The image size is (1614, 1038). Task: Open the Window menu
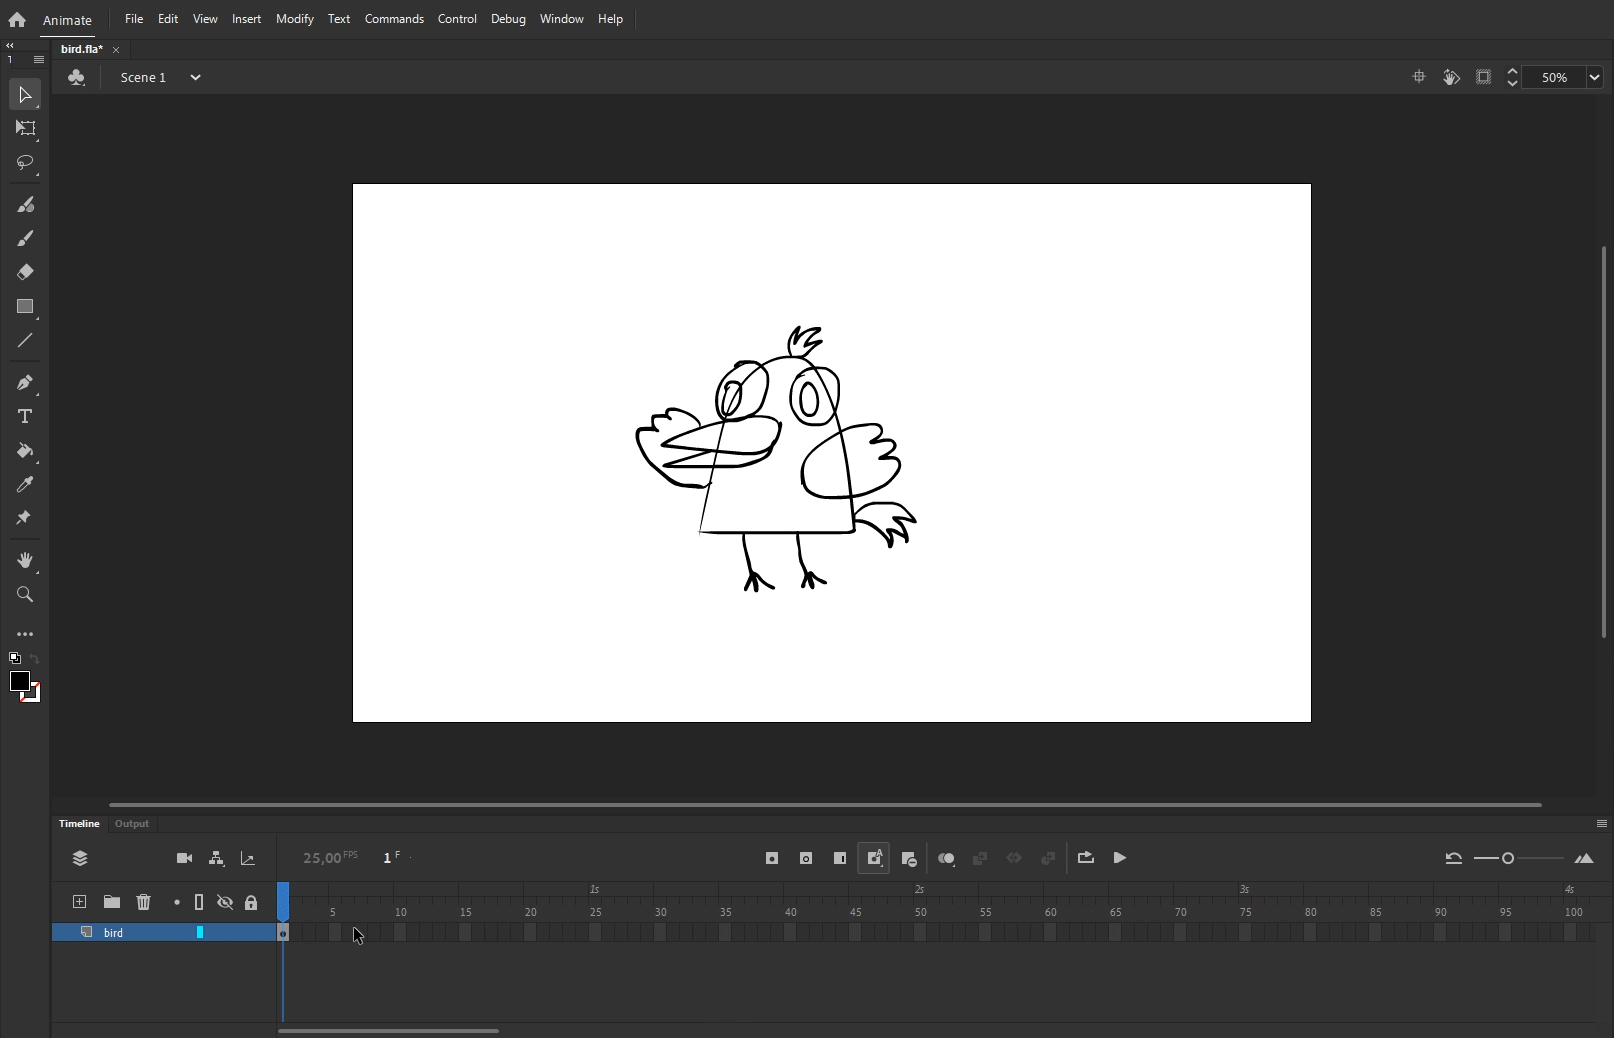click(x=562, y=19)
